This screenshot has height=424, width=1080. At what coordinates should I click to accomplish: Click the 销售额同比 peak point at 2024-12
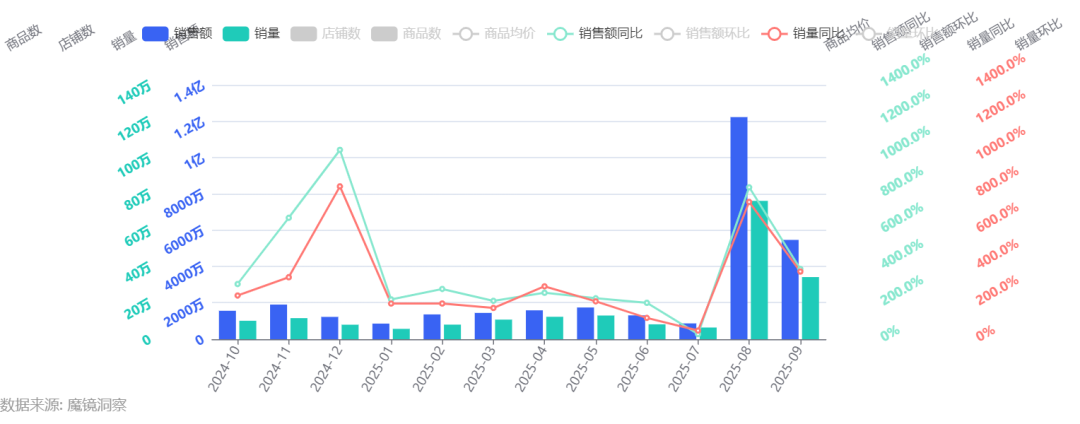[340, 150]
